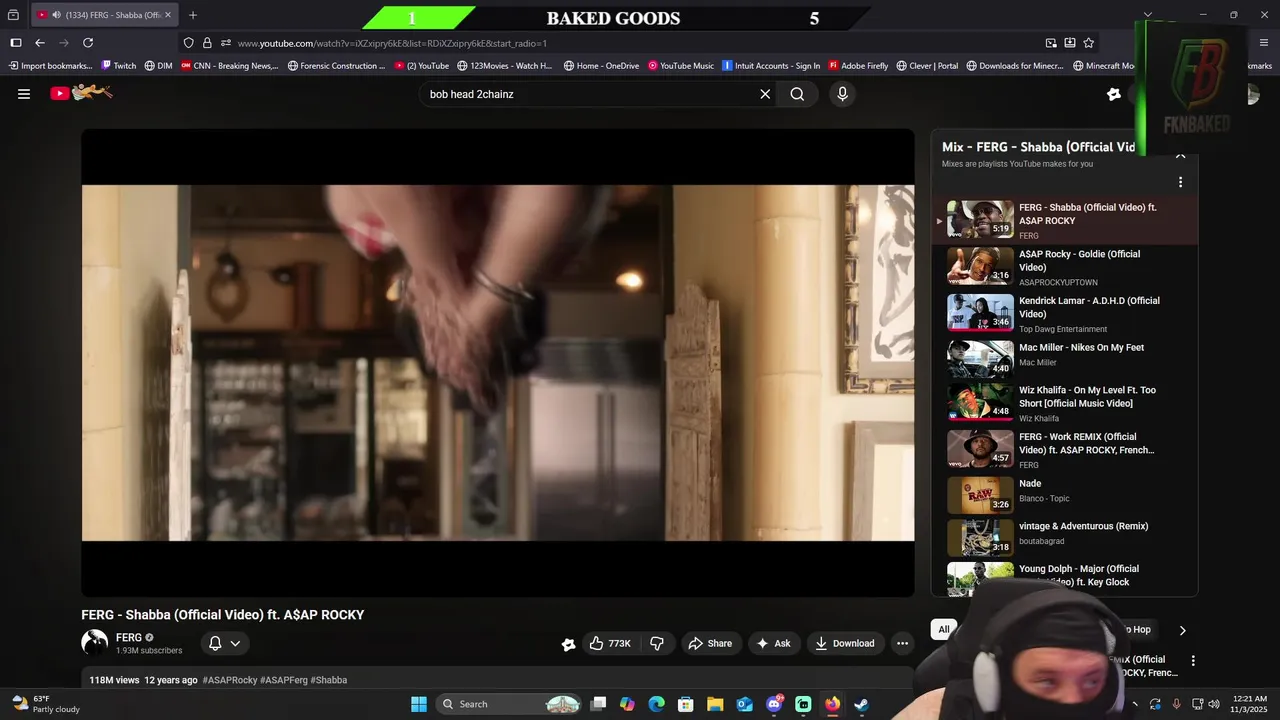
Task: Play A$AP Rocky - Goldie from the mix
Action: click(1065, 267)
